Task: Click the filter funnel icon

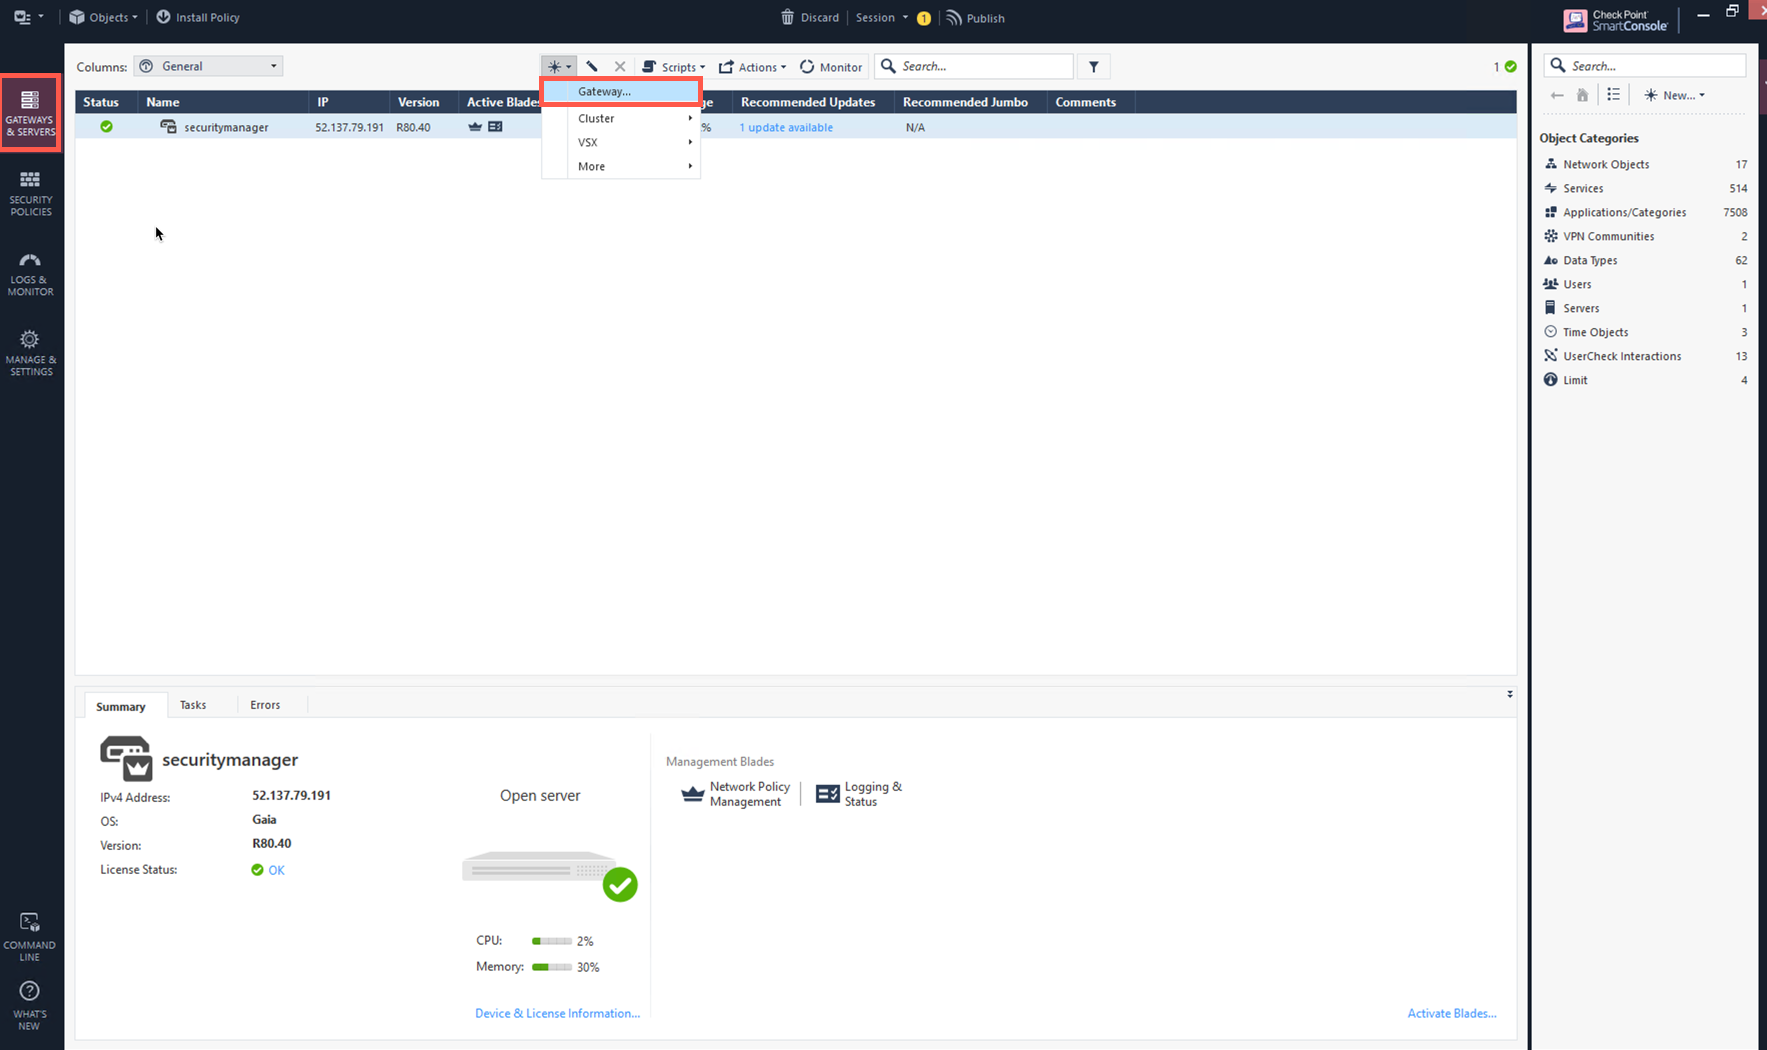Action: 1093,66
